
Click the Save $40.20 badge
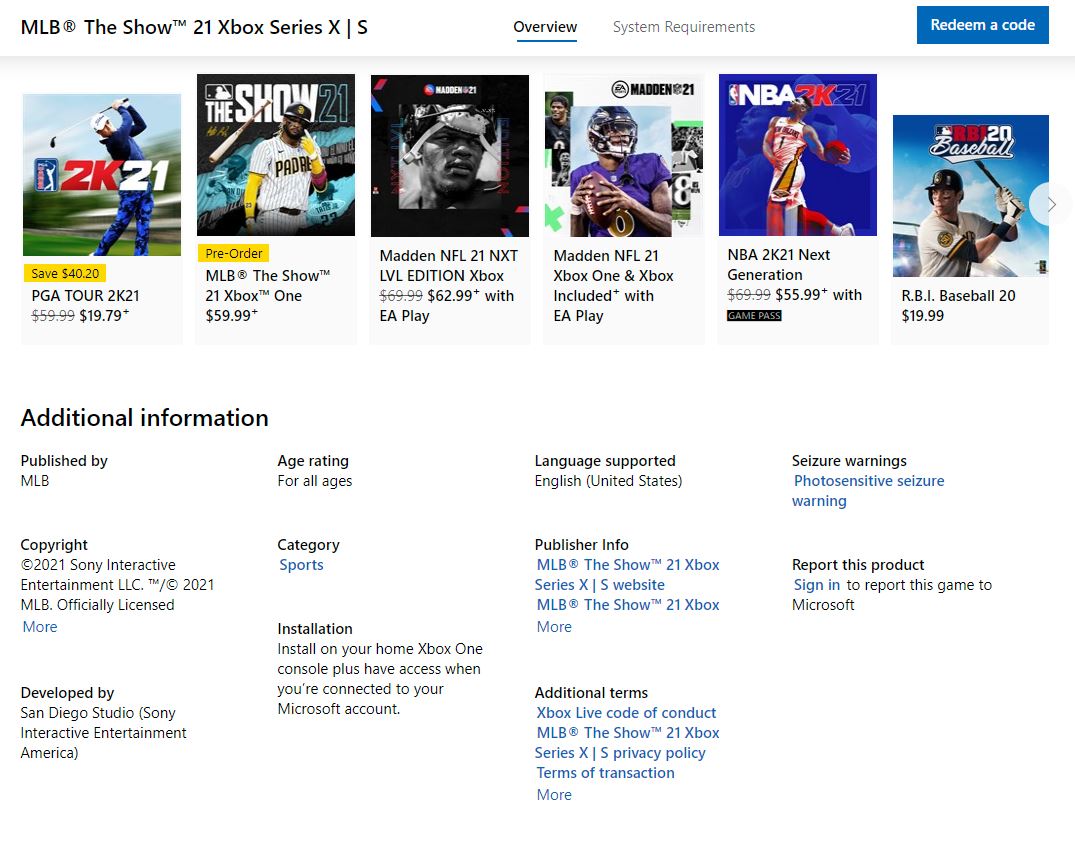[65, 274]
